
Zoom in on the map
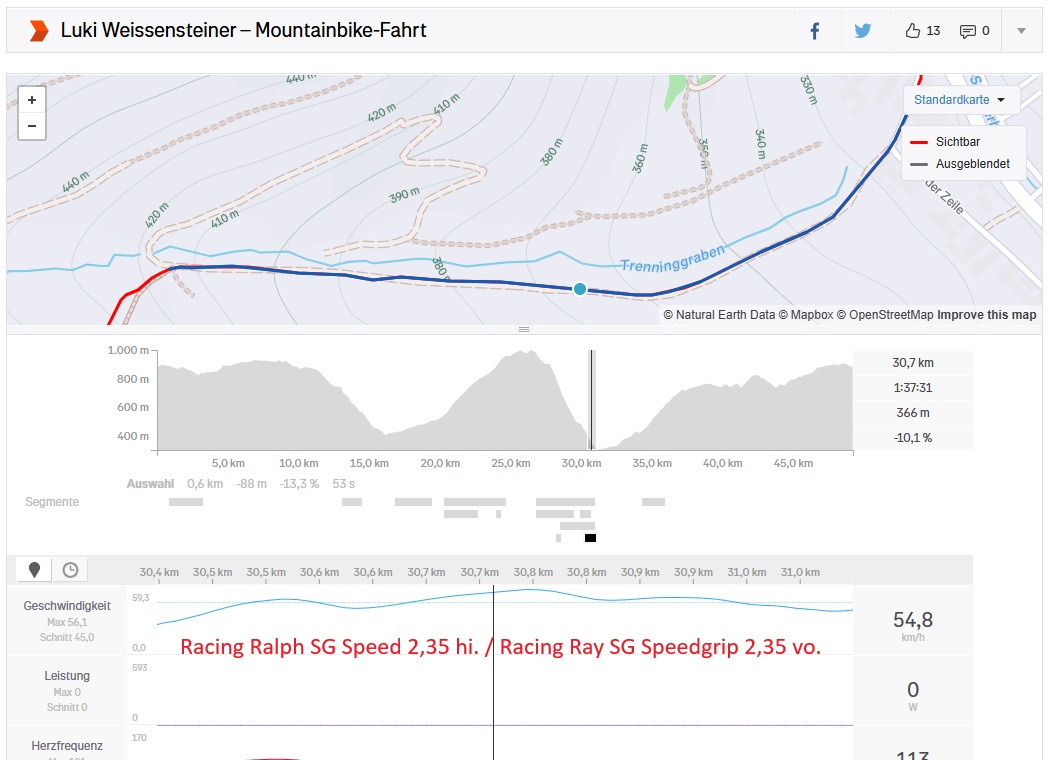[x=32, y=100]
